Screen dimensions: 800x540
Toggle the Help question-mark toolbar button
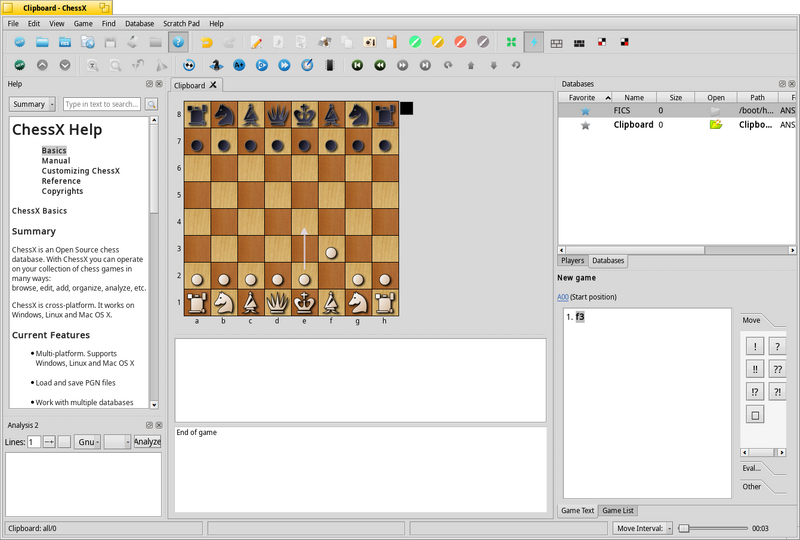pyautogui.click(x=178, y=42)
